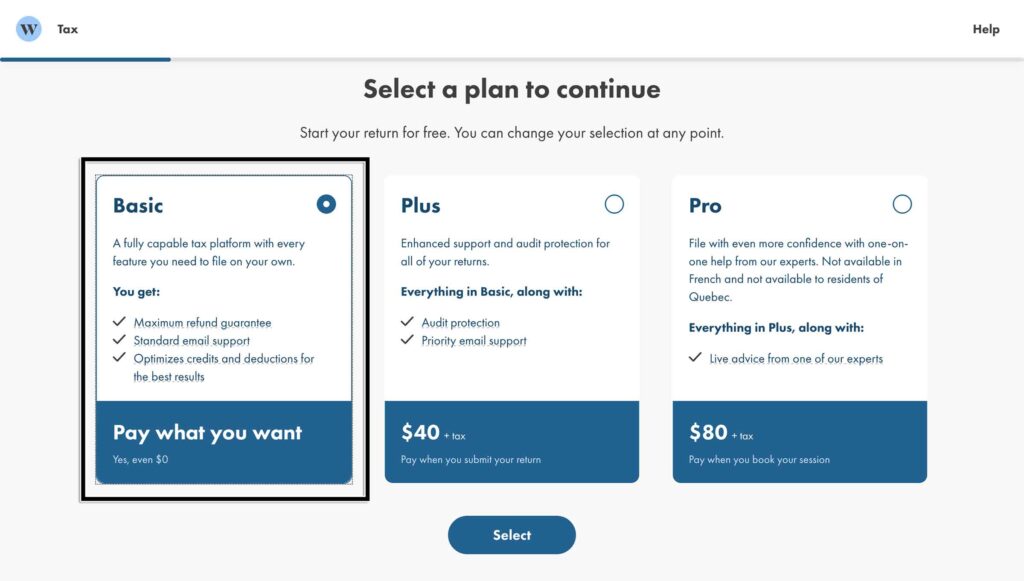Click the Pay what you want banner
1024x581 pixels.
223,442
